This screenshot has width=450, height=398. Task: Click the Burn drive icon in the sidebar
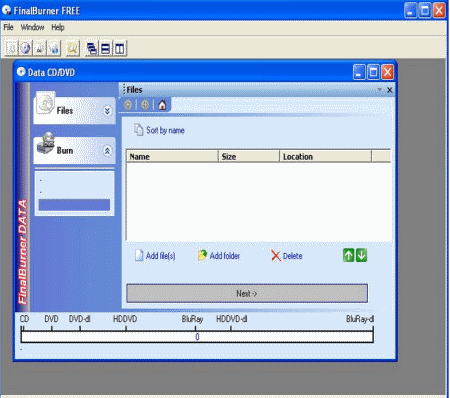46,143
